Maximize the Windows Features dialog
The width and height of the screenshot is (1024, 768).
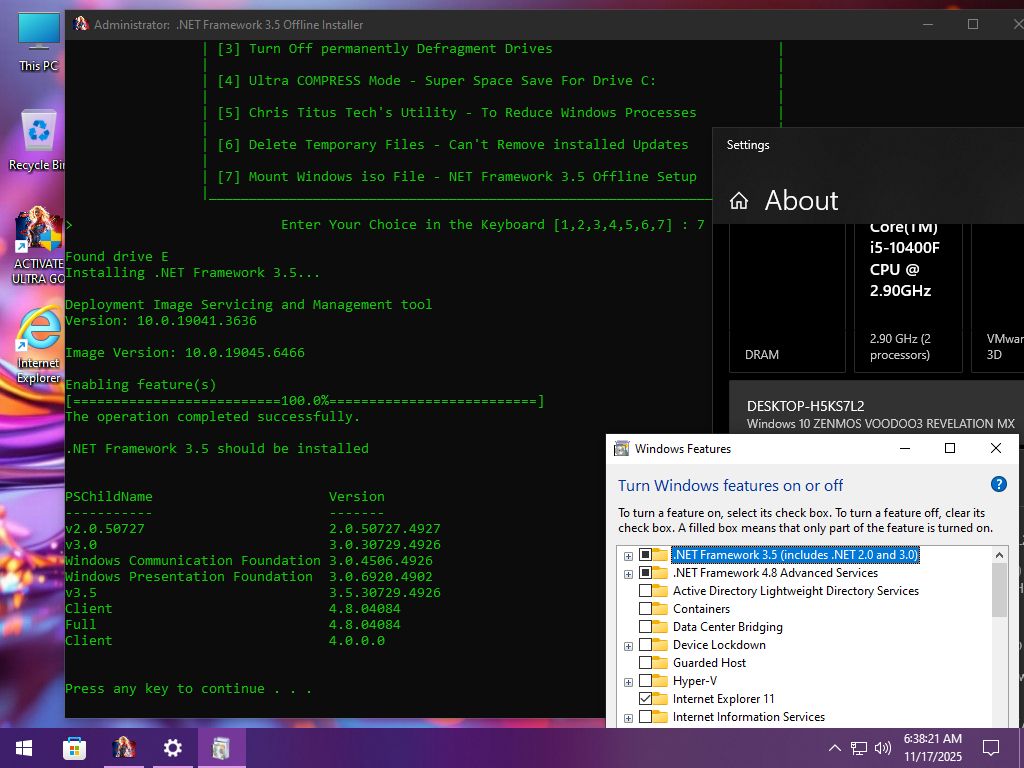(950, 448)
